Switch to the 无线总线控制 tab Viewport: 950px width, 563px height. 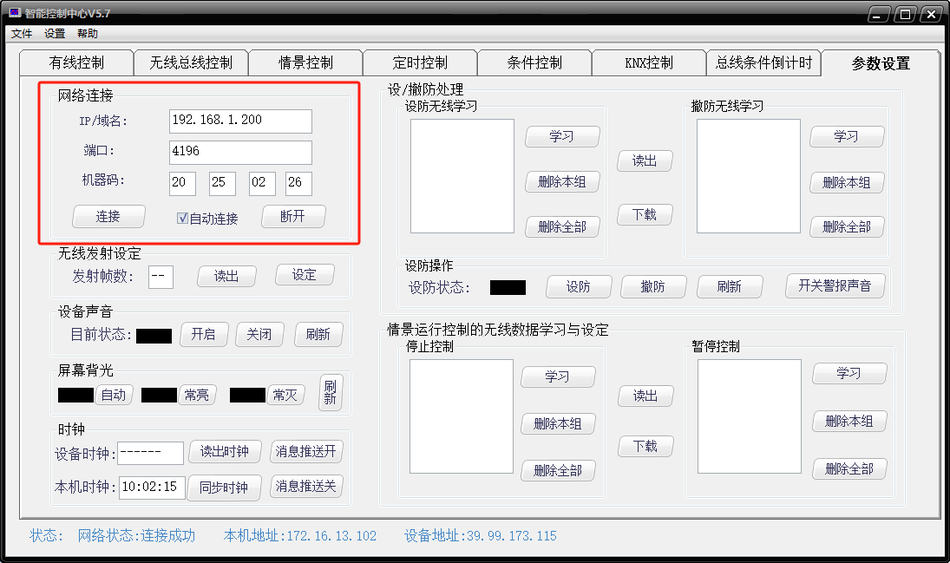point(191,62)
